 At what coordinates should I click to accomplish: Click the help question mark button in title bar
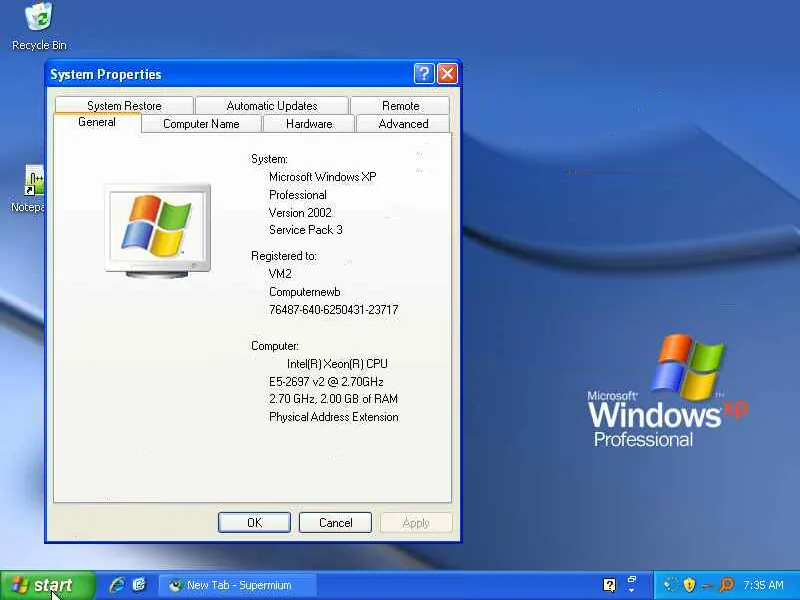pos(423,74)
